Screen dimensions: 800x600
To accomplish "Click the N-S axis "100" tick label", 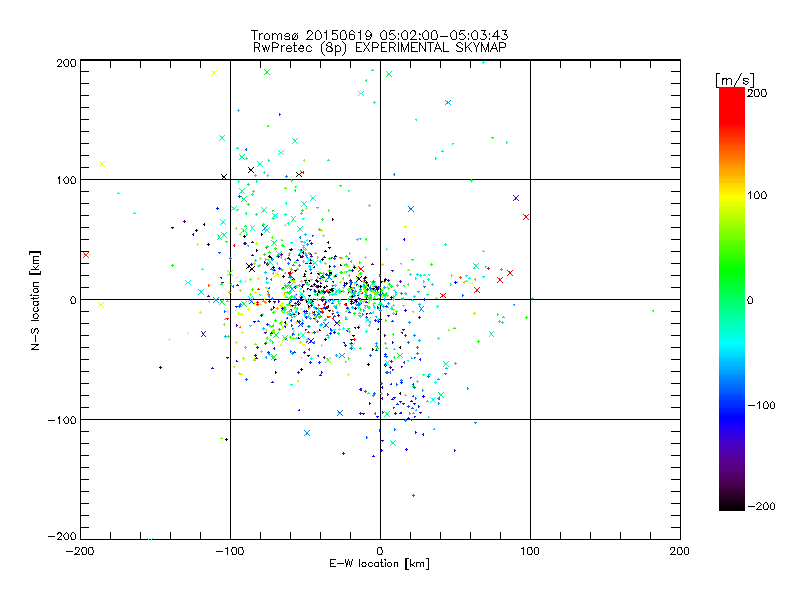I will tap(66, 181).
